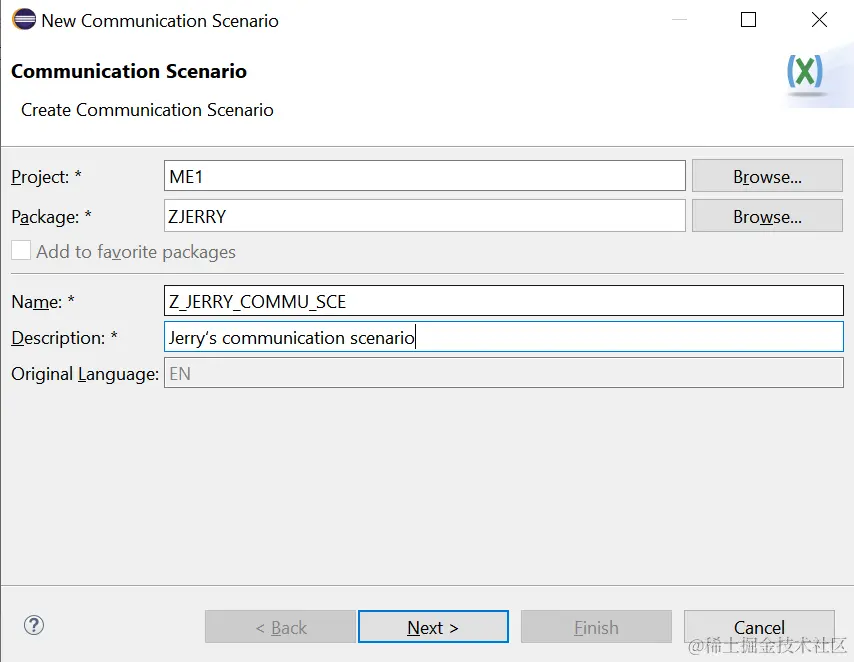Enable Add to favorite packages checkbox
The width and height of the screenshot is (854, 662).
pos(21,251)
